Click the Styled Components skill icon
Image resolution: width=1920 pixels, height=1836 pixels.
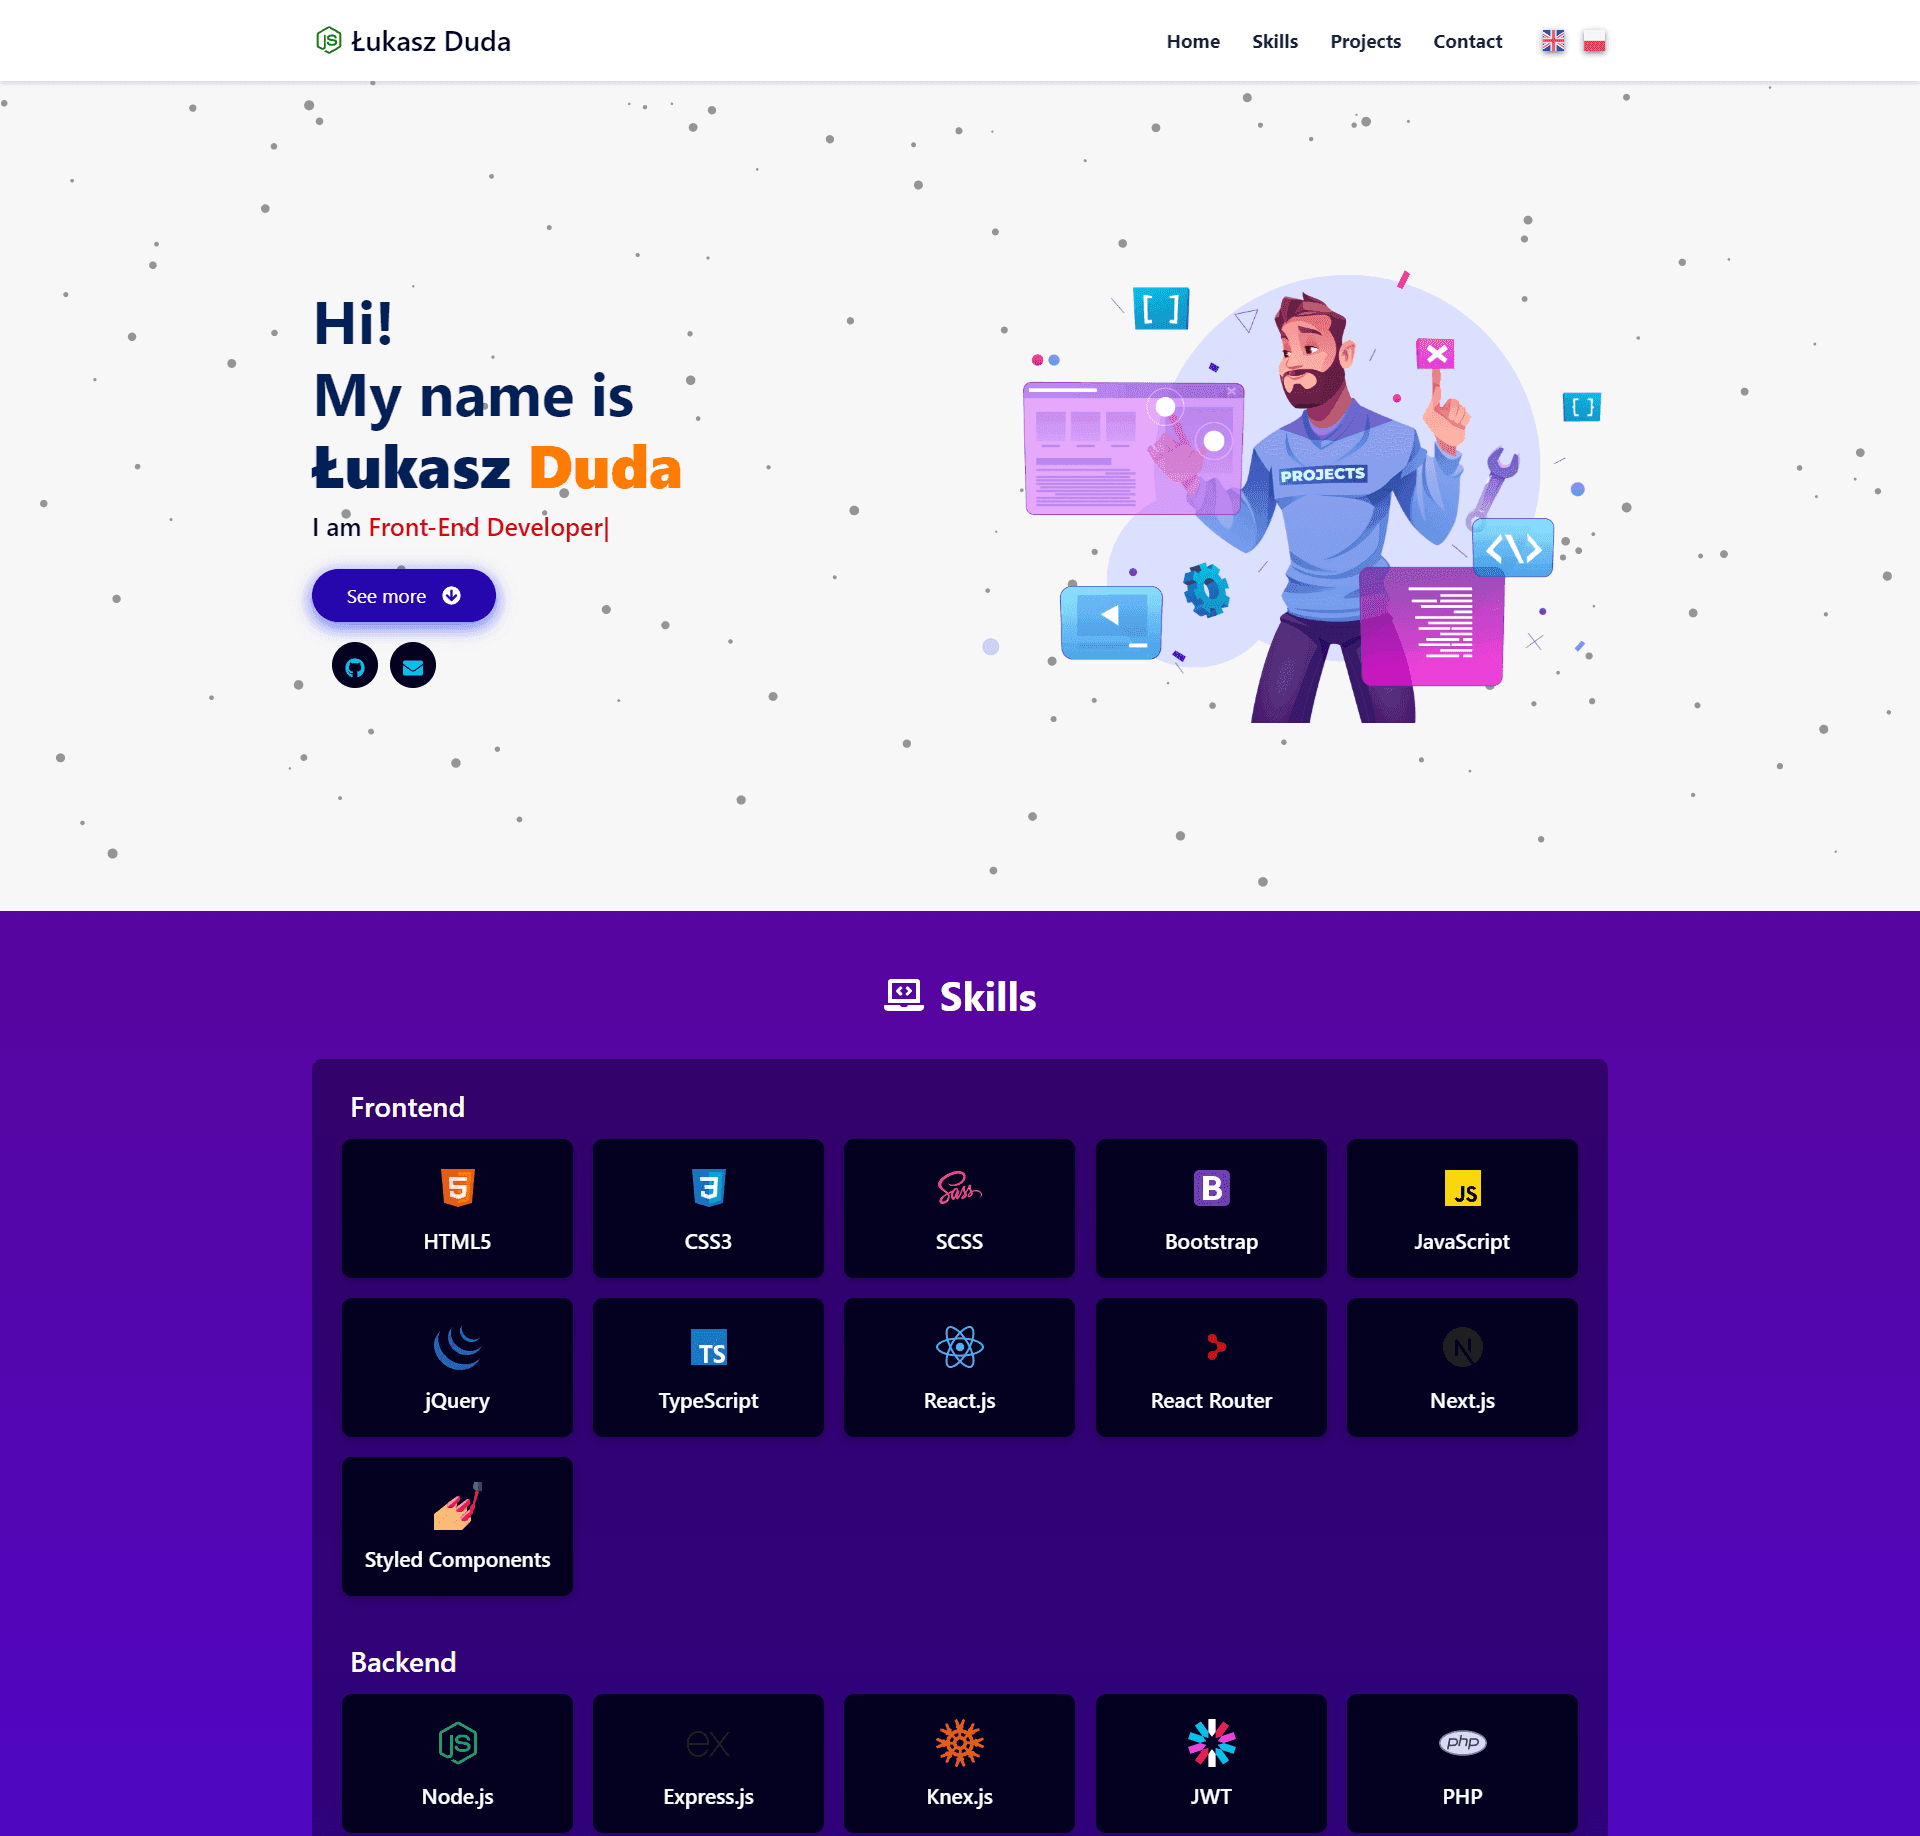point(456,1507)
